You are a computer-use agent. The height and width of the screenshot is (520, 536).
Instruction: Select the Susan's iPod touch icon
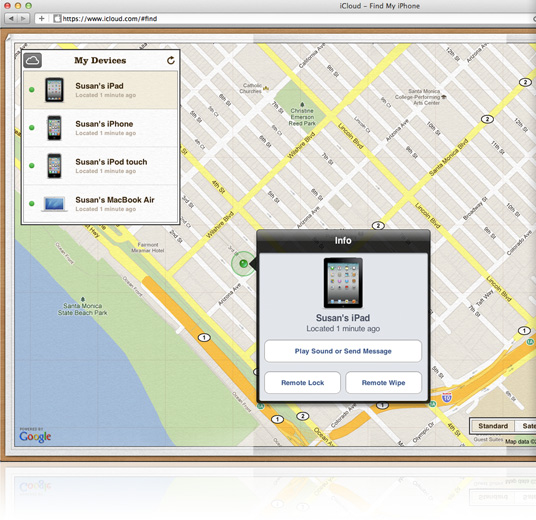54,166
